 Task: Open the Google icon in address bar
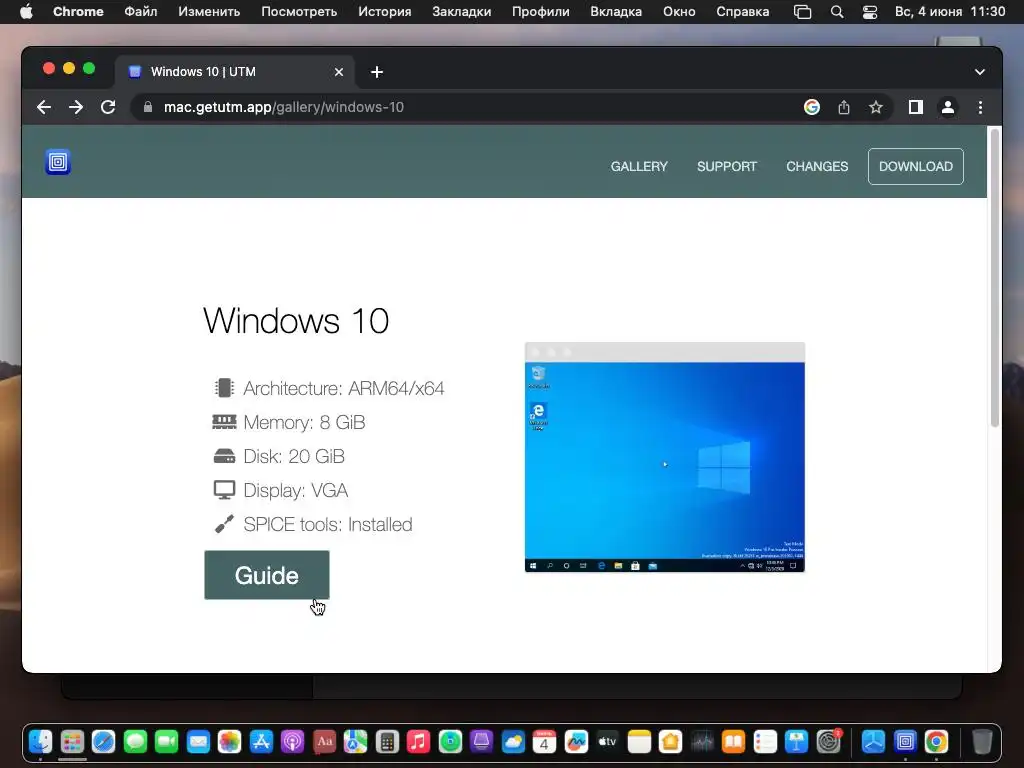(812, 107)
